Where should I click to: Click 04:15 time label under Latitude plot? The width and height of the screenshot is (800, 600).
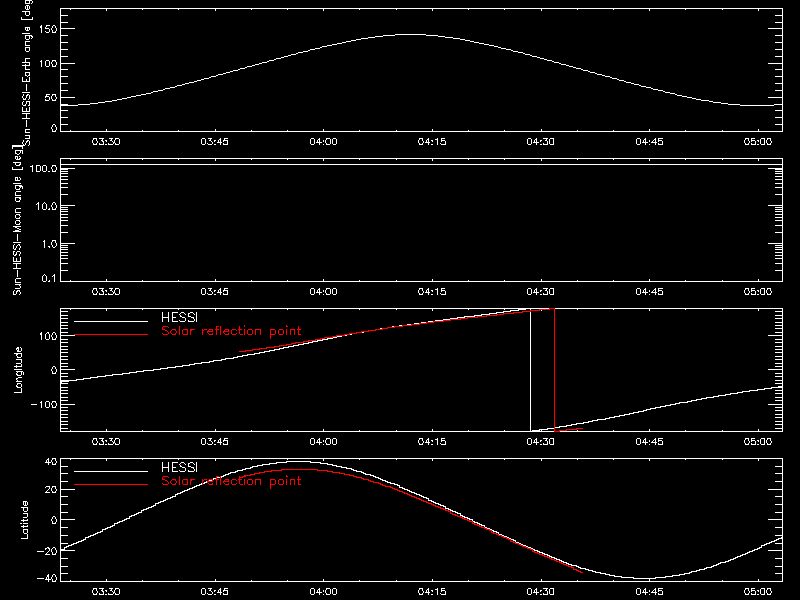pos(432,591)
